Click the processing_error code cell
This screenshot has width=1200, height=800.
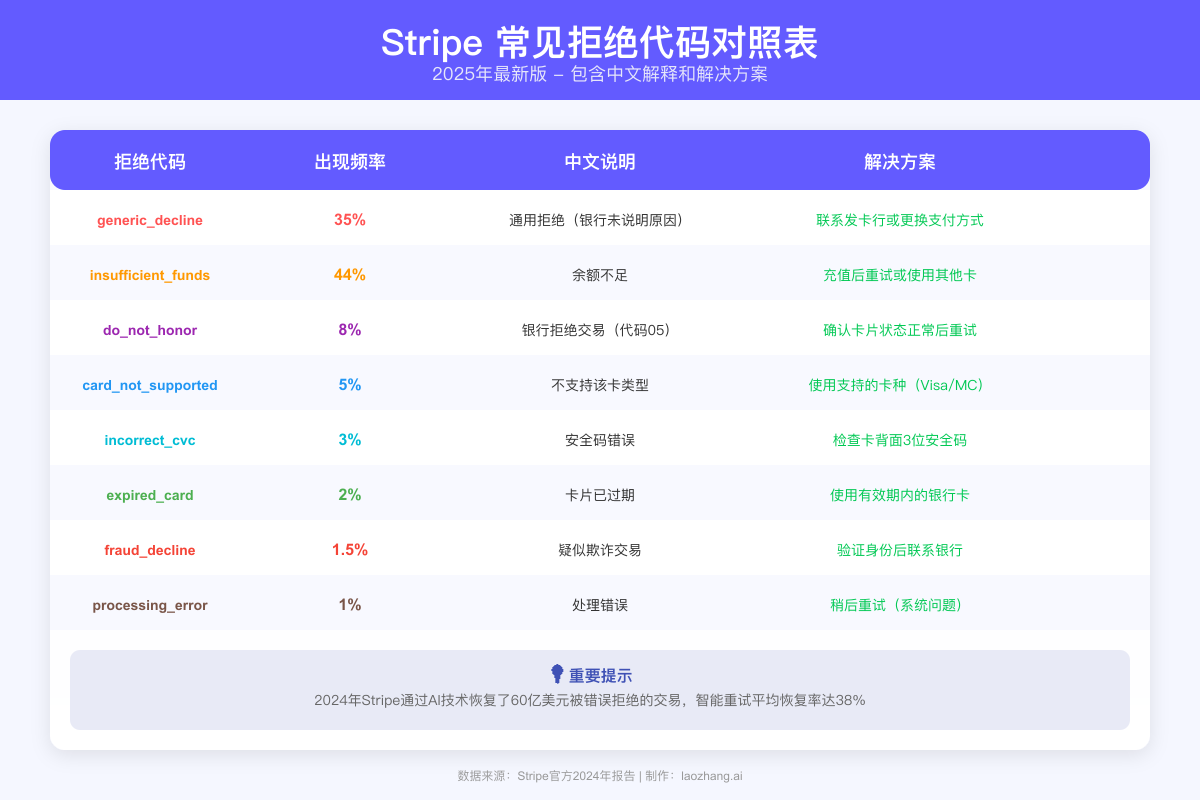coord(150,605)
